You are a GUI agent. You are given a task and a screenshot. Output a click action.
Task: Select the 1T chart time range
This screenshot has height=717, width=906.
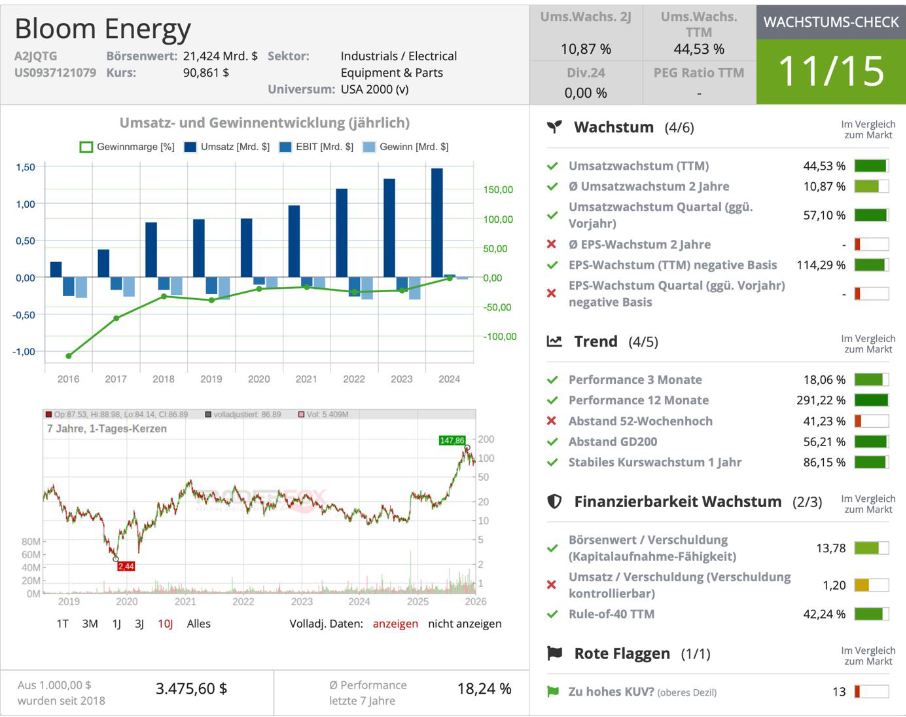click(x=62, y=624)
